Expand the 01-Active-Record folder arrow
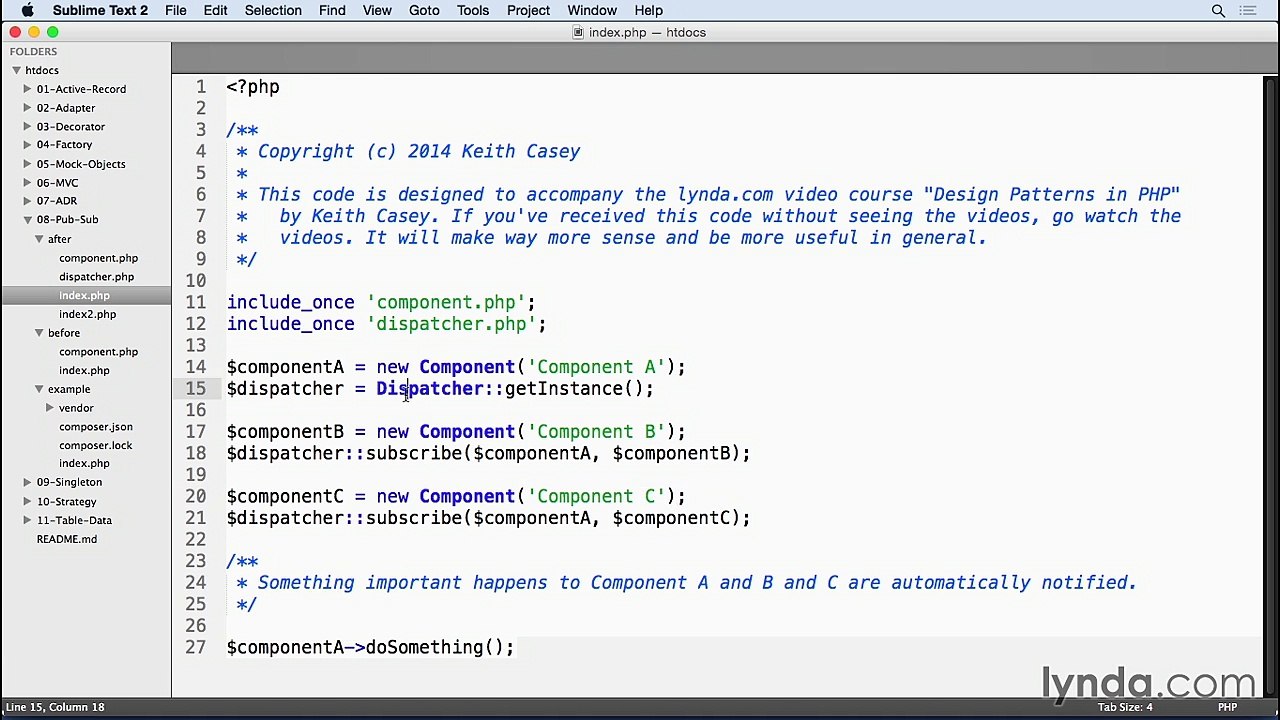Image resolution: width=1280 pixels, height=720 pixels. 28,89
